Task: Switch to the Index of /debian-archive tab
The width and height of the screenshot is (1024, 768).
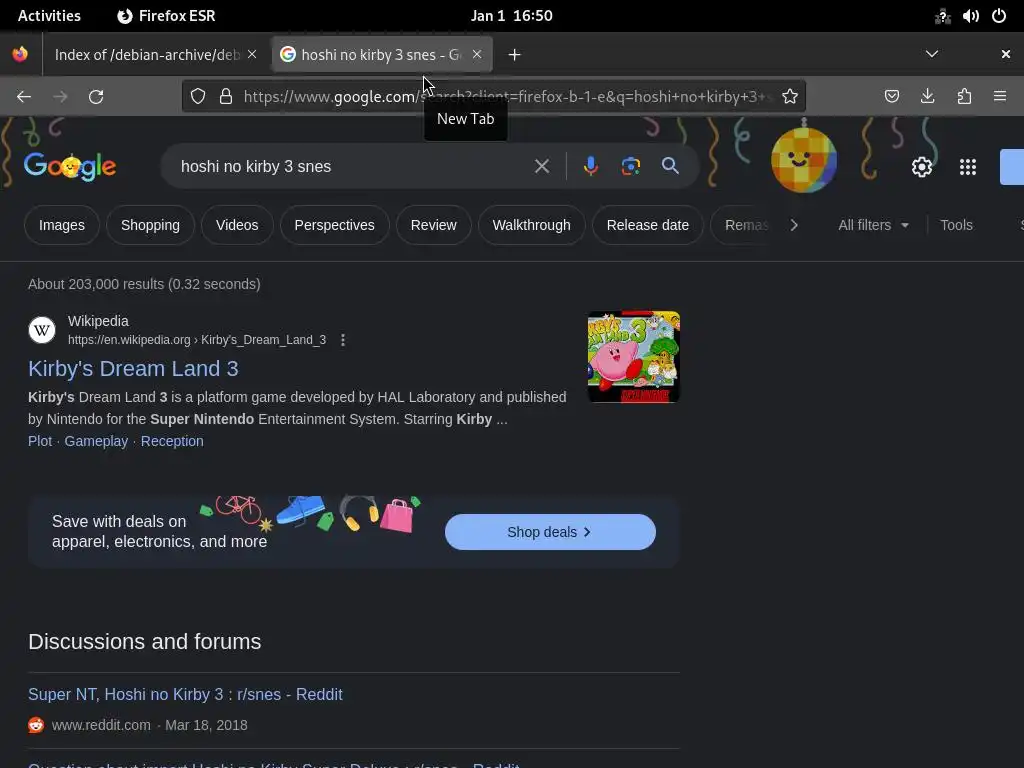Action: pos(148,55)
